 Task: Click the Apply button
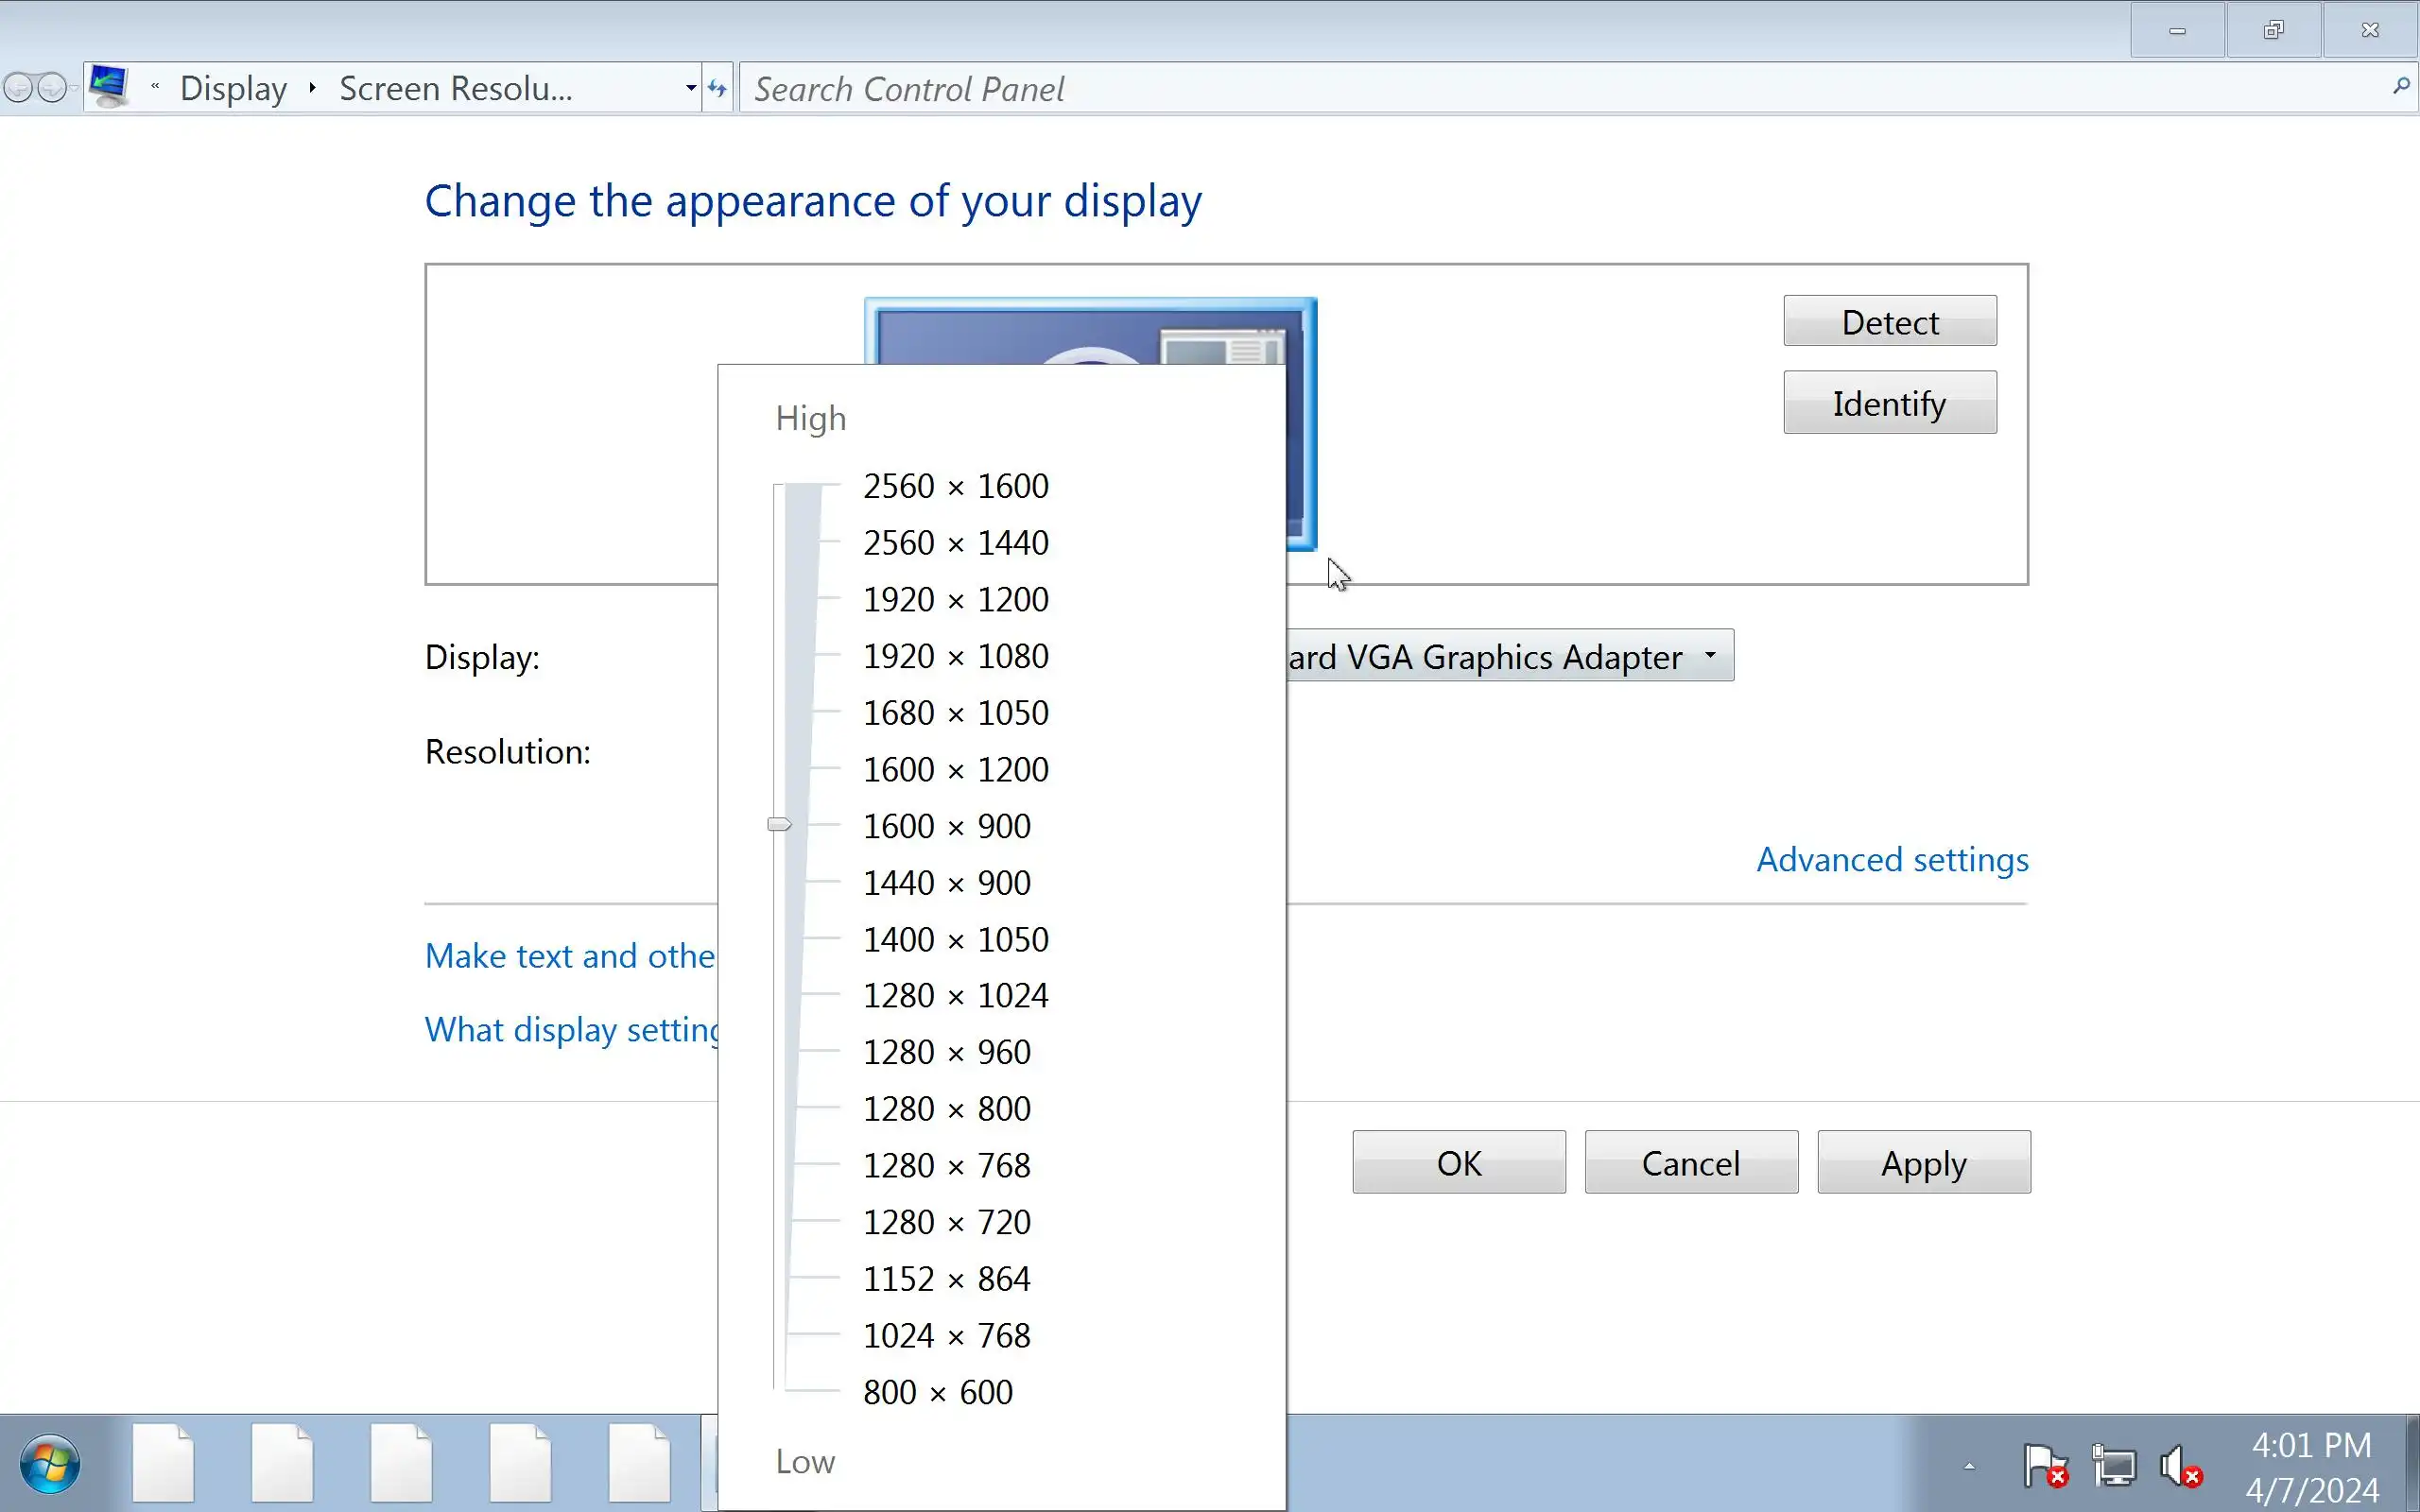pyautogui.click(x=1923, y=1163)
